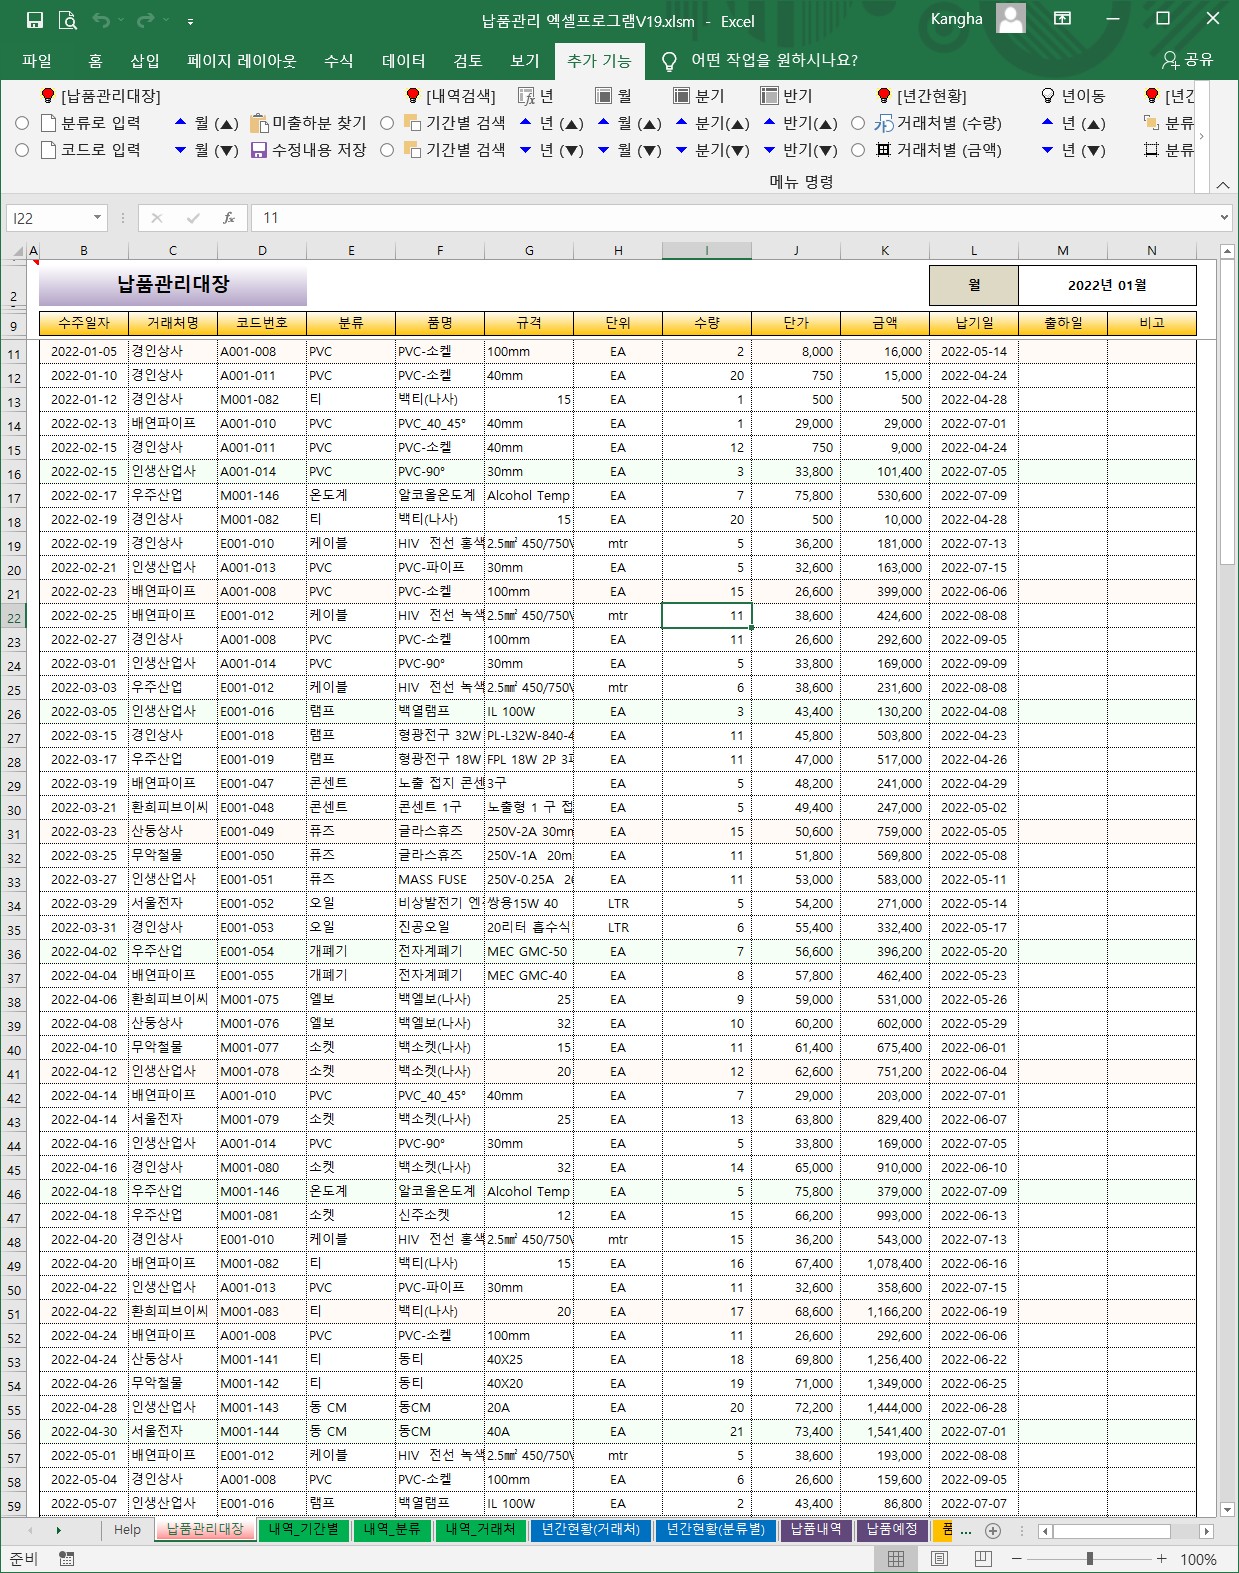Select 기간별 검색 radio beside 년 (▲)
Viewport: 1239px width, 1573px height.
387,123
